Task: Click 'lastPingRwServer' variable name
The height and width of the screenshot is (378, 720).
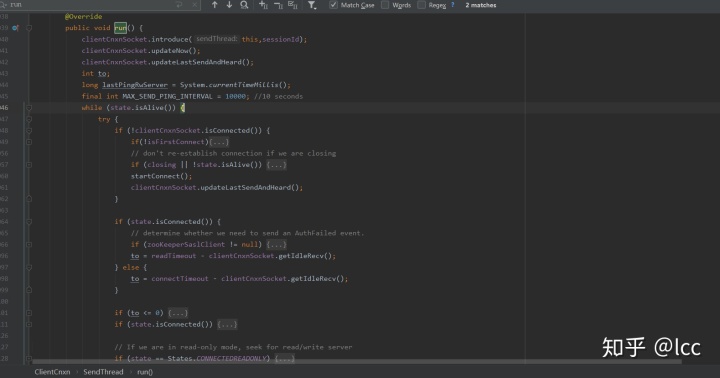Action: click(x=135, y=85)
